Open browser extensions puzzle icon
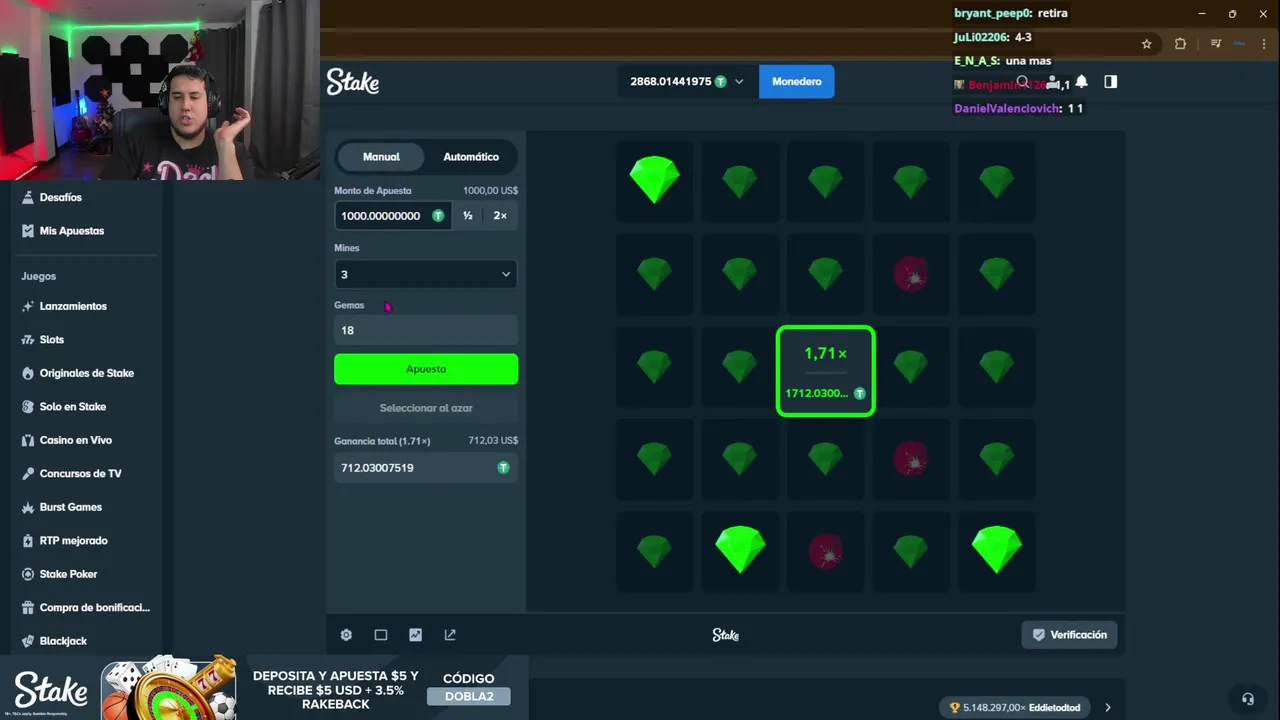This screenshot has height=720, width=1280. pos(1180,44)
